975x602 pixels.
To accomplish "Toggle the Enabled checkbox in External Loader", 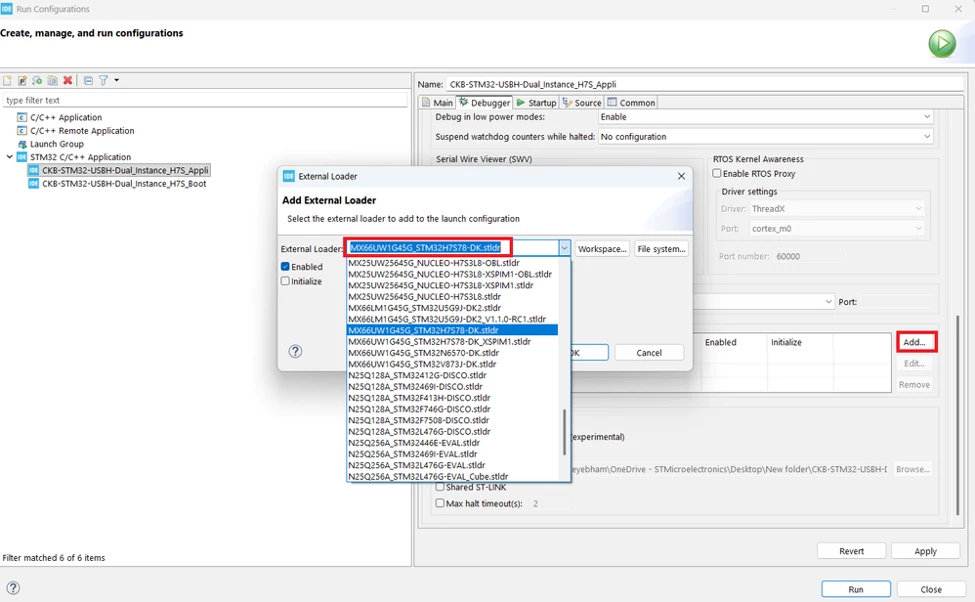I will (285, 266).
